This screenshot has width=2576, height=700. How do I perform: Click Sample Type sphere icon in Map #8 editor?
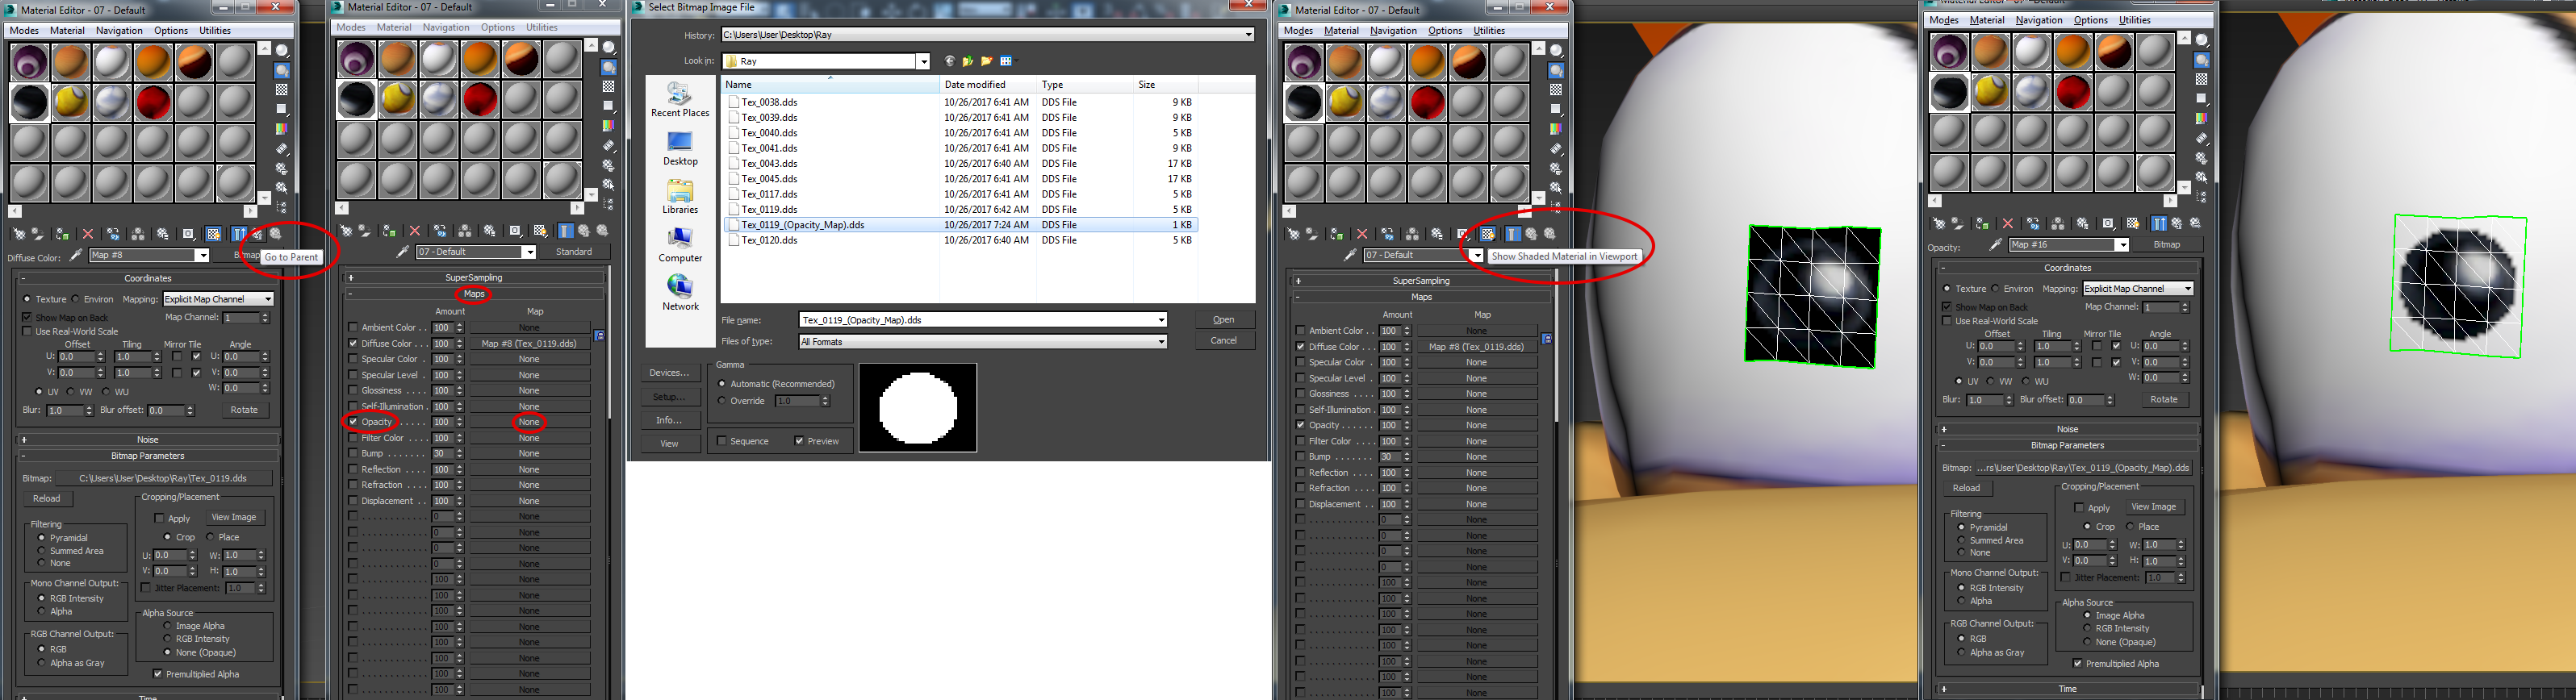(282, 50)
